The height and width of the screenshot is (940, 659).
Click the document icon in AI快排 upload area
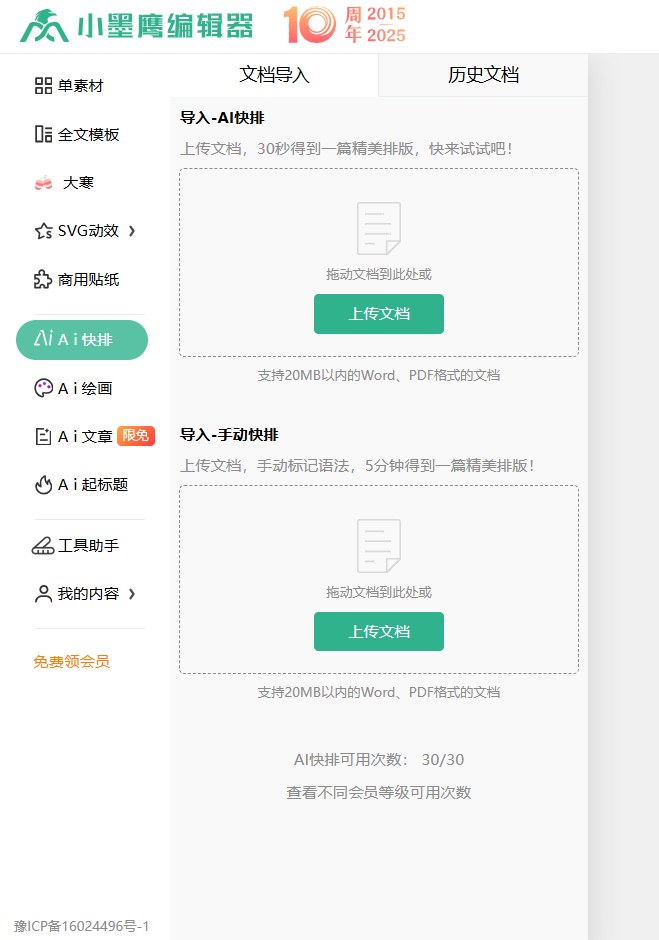click(379, 228)
